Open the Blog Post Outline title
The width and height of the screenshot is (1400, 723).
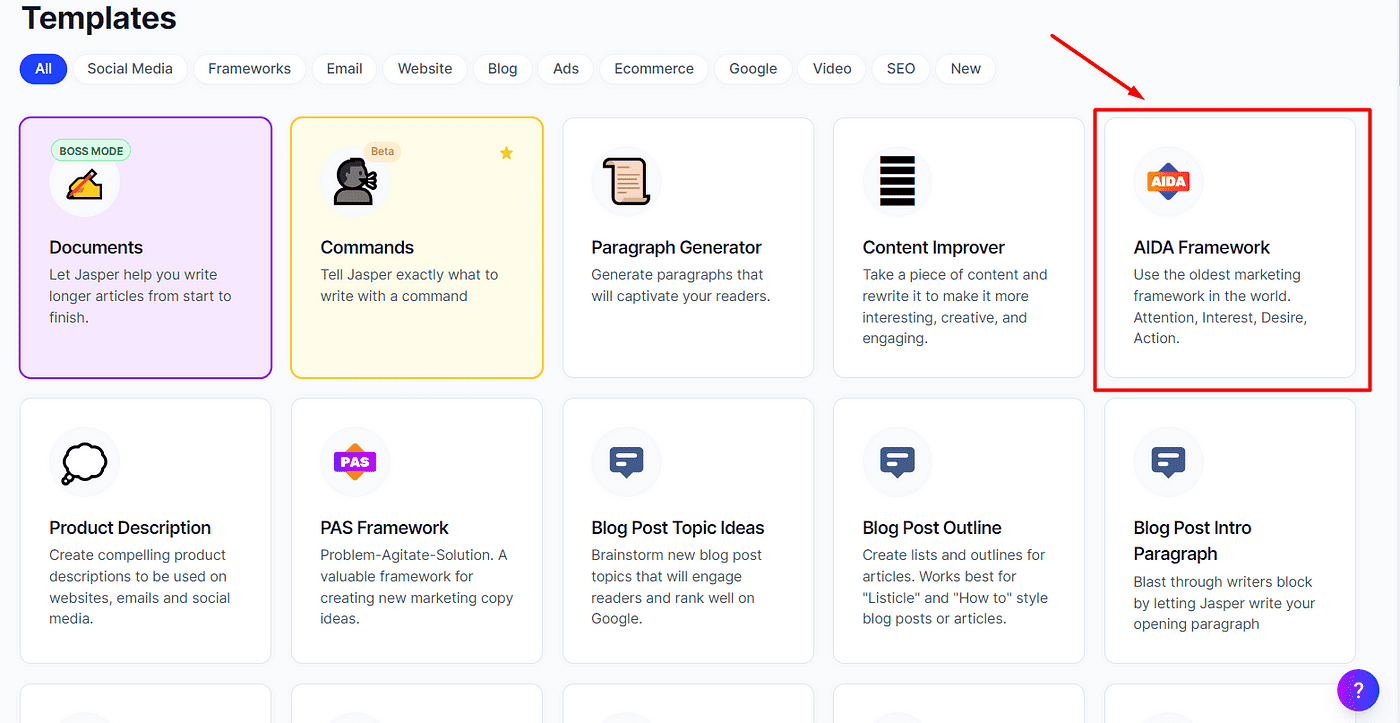[932, 528]
